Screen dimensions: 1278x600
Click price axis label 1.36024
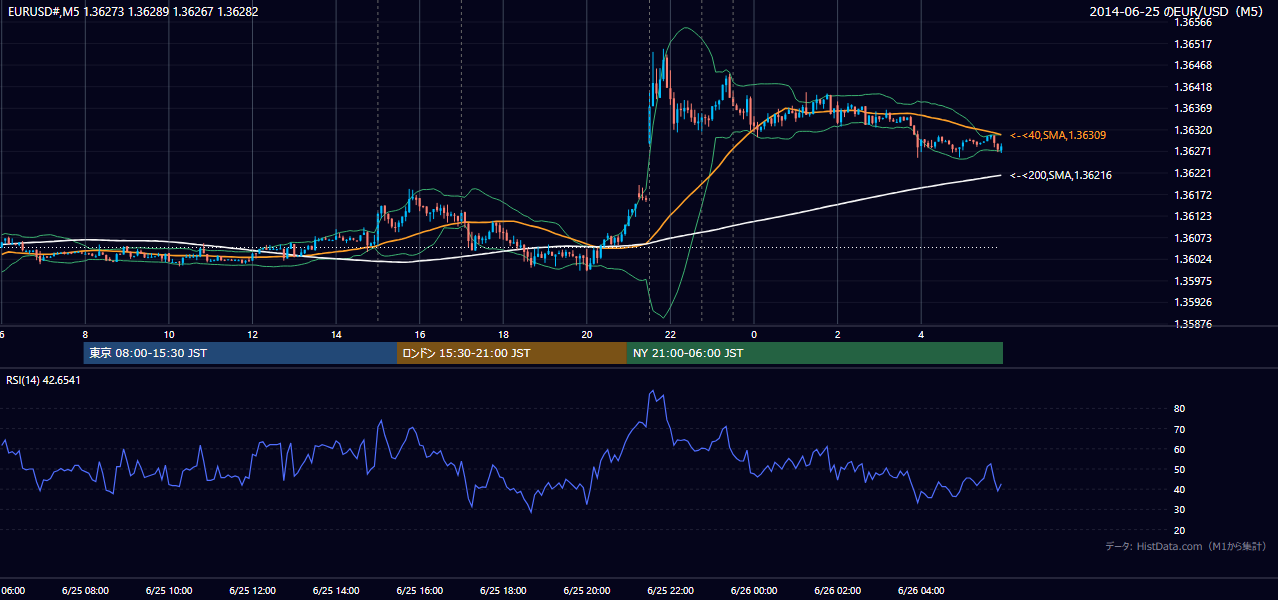(x=1193, y=259)
